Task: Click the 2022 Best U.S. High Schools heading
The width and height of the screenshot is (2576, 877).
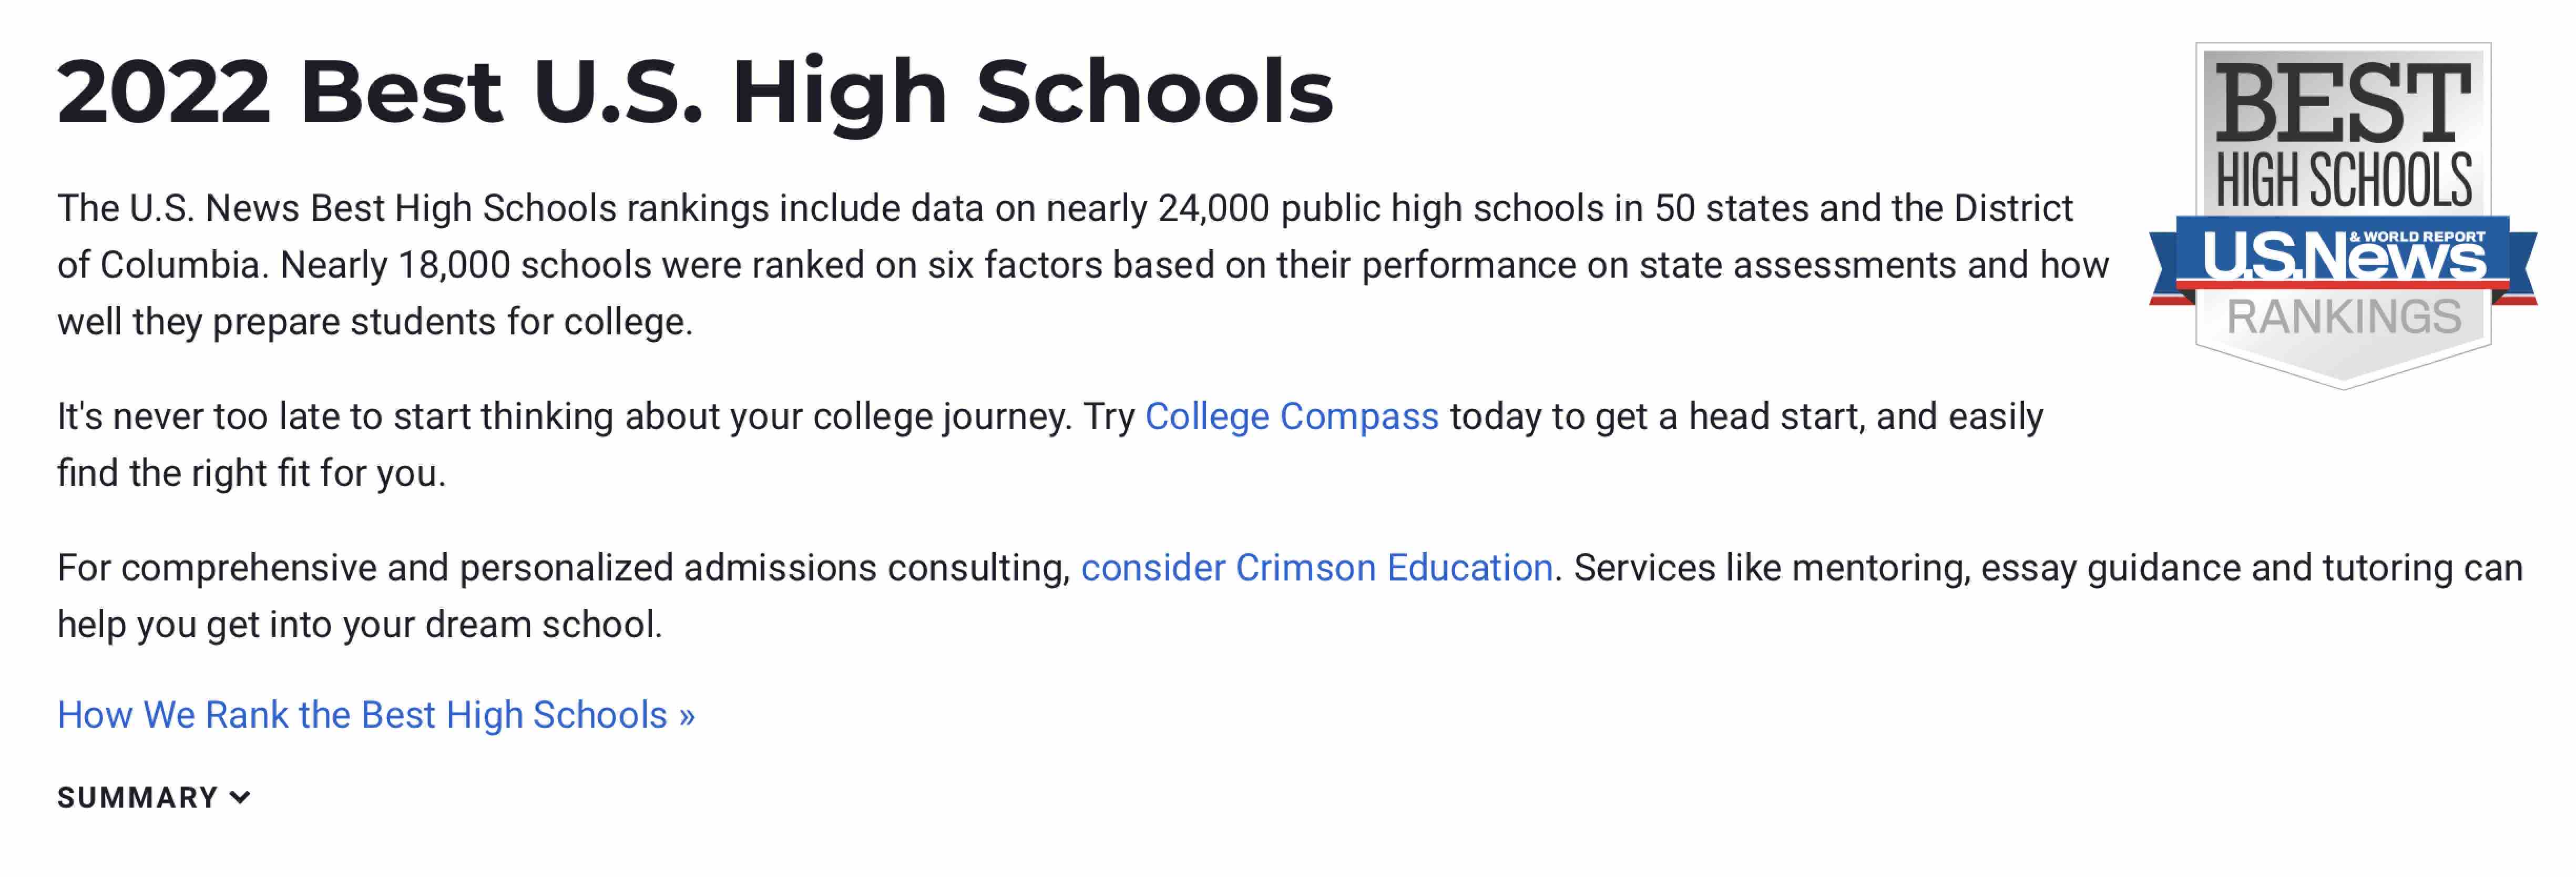Action: (695, 92)
